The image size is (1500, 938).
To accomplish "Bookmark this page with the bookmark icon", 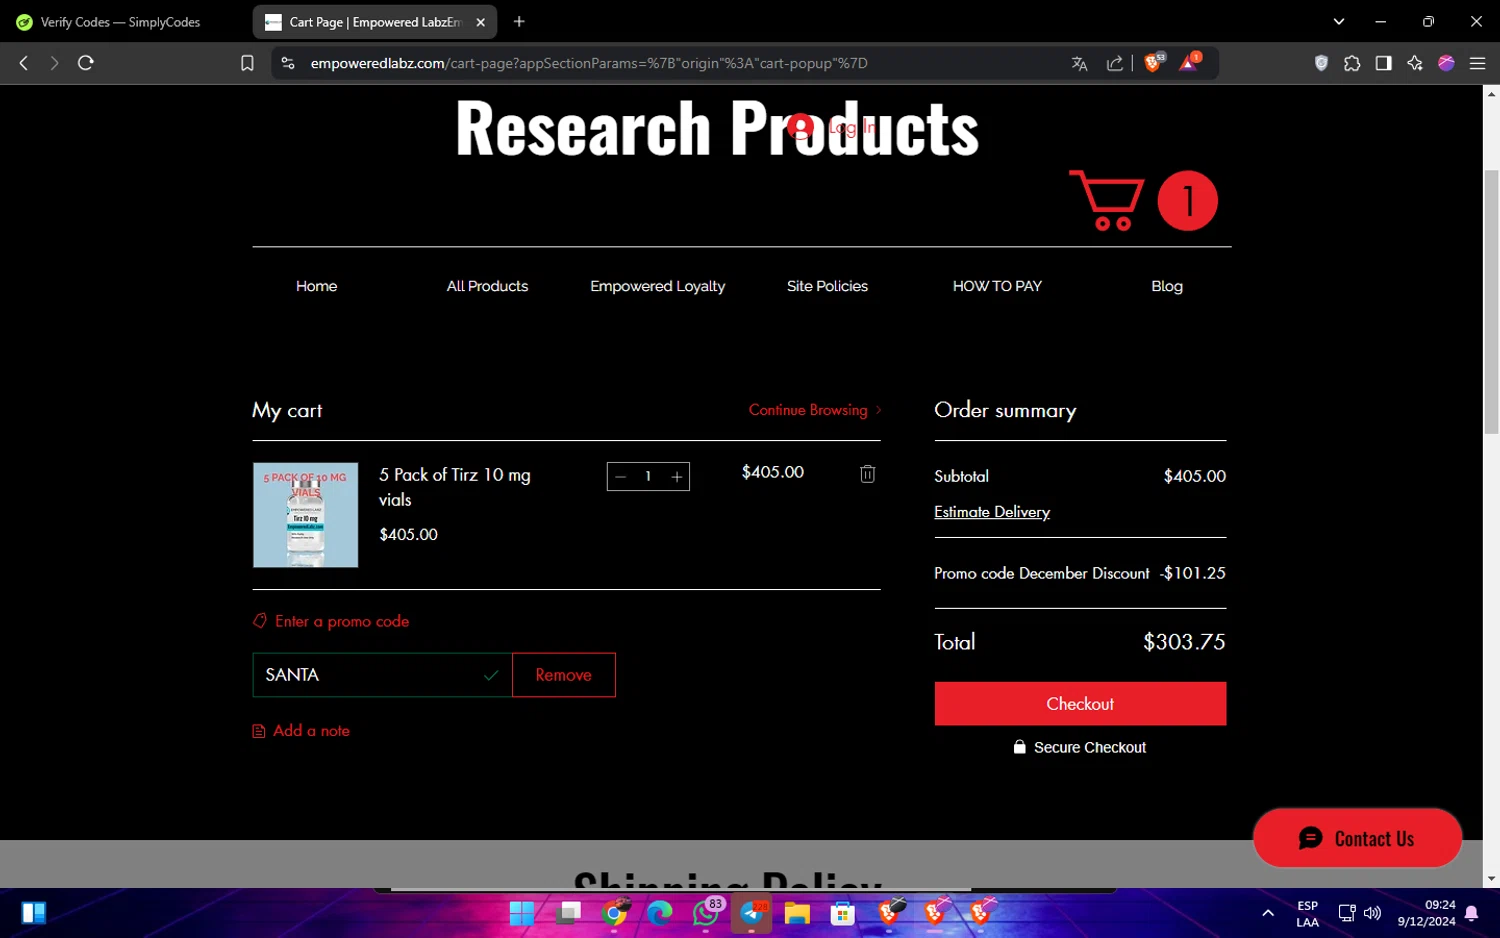I will [247, 63].
